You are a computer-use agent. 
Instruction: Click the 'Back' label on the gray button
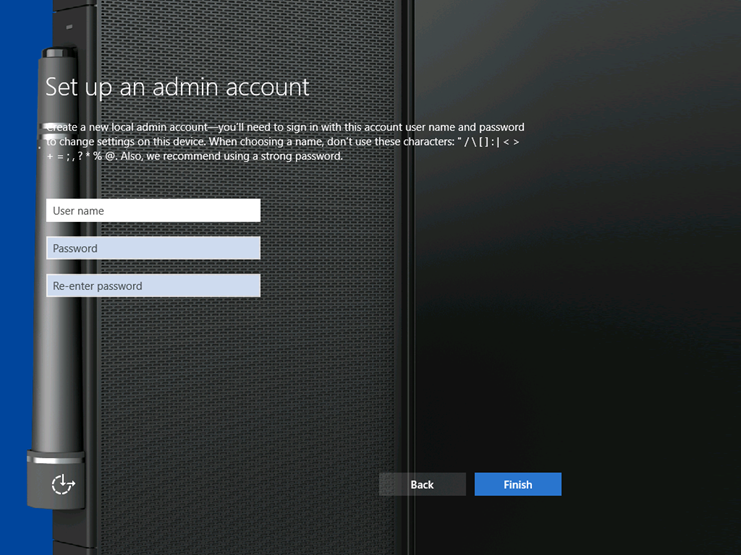point(422,485)
